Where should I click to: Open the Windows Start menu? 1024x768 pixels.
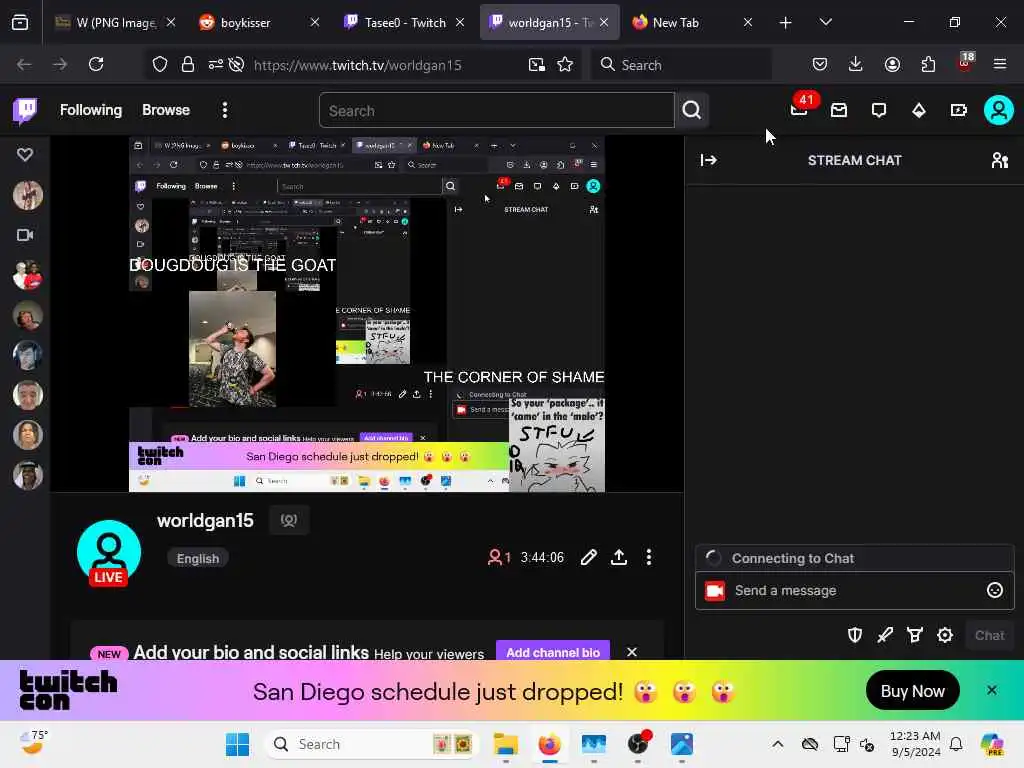pyautogui.click(x=237, y=744)
